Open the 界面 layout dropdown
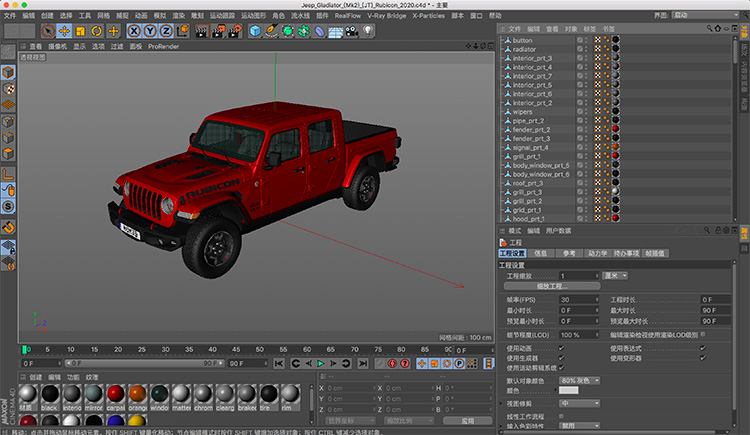This screenshot has width=750, height=435. point(705,15)
